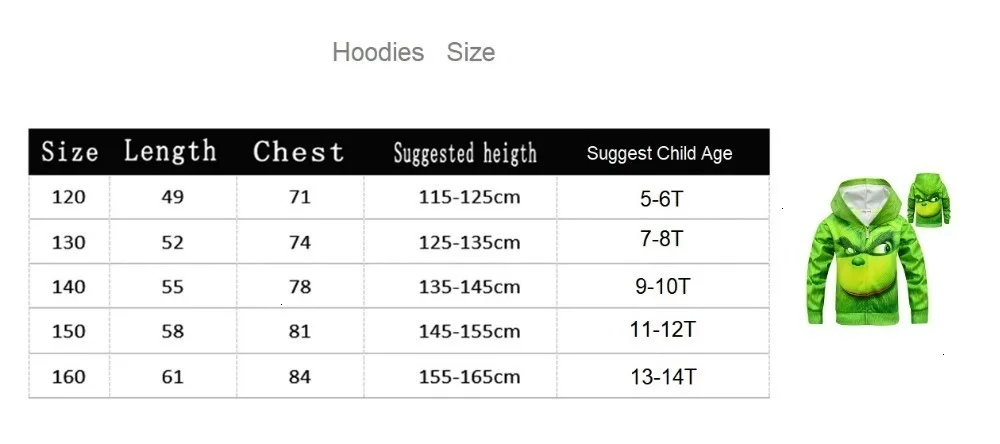Viewport: 1000px width, 444px height.
Task: Click the Hoodies Size title
Action: tap(413, 52)
